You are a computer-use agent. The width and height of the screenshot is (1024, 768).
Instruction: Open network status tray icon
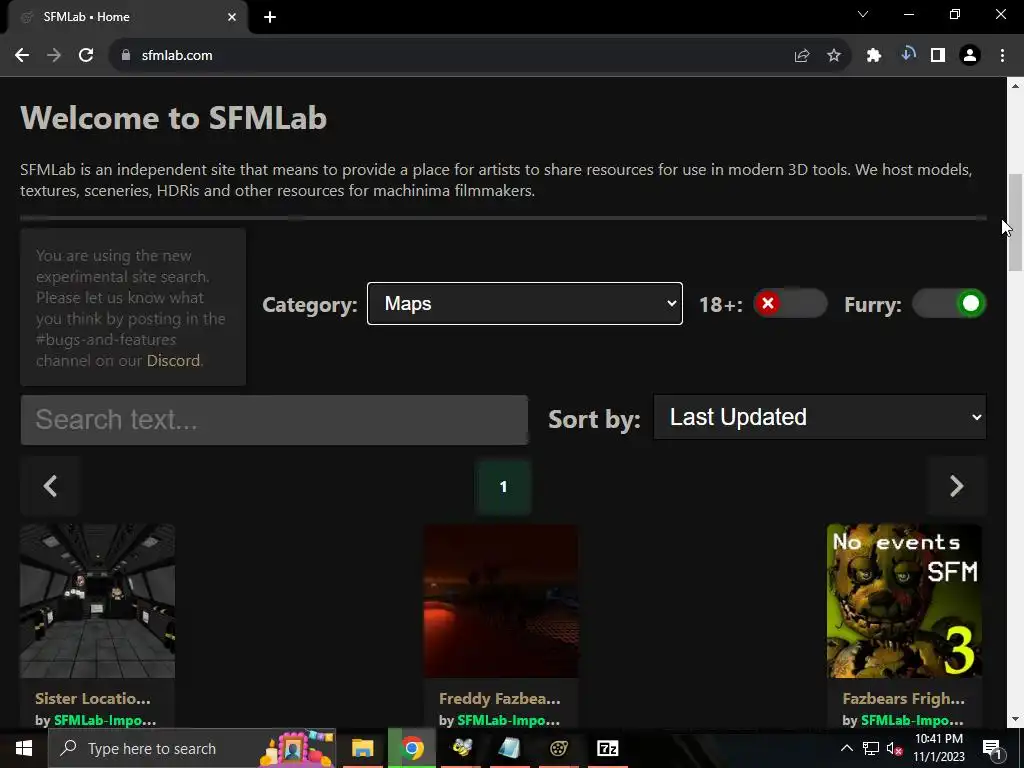tap(871, 748)
